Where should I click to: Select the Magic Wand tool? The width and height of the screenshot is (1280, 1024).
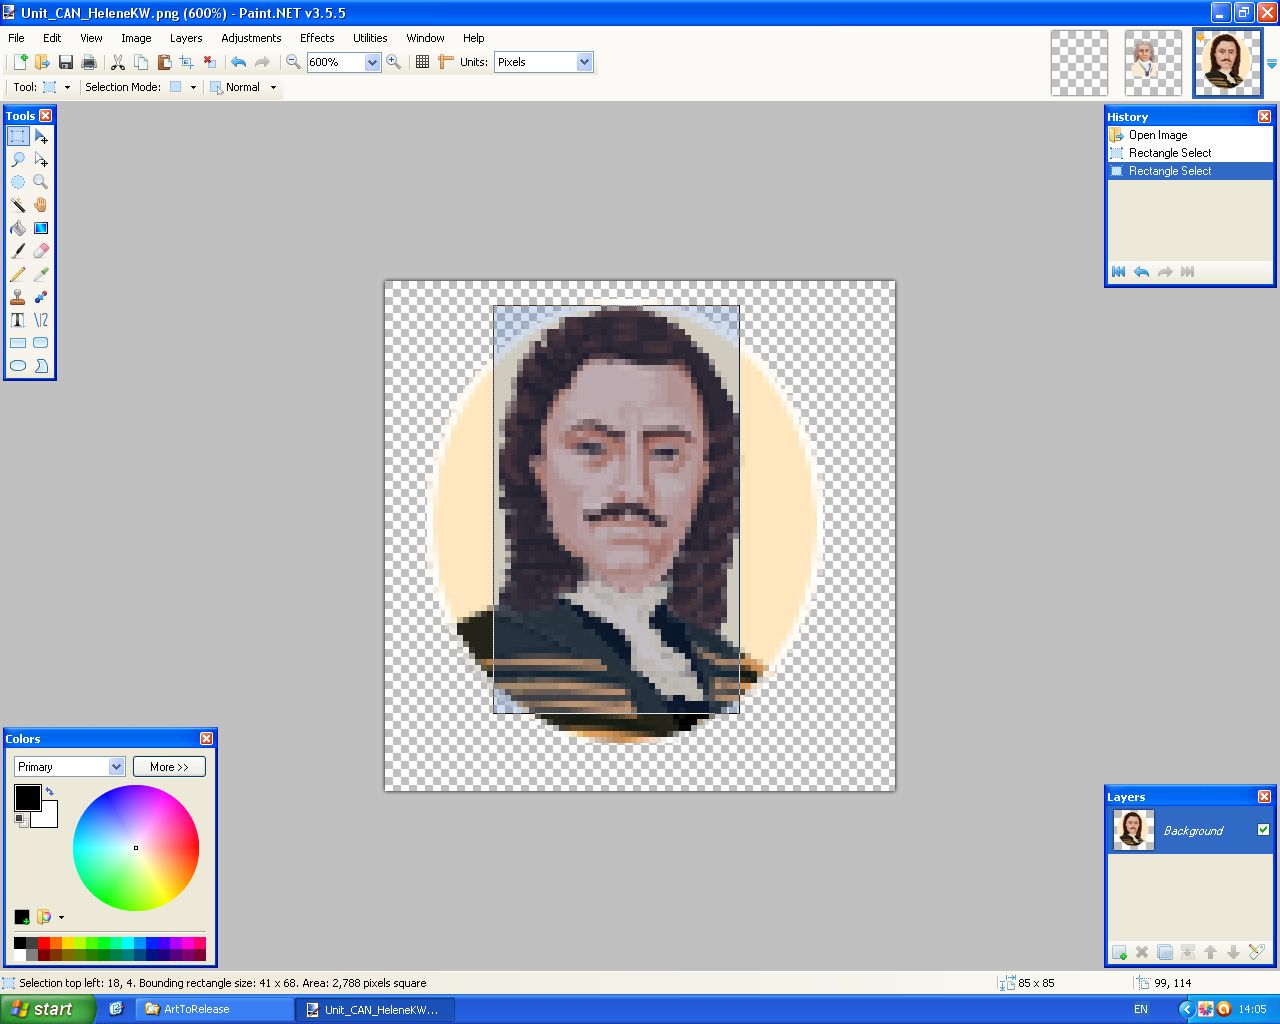click(18, 205)
